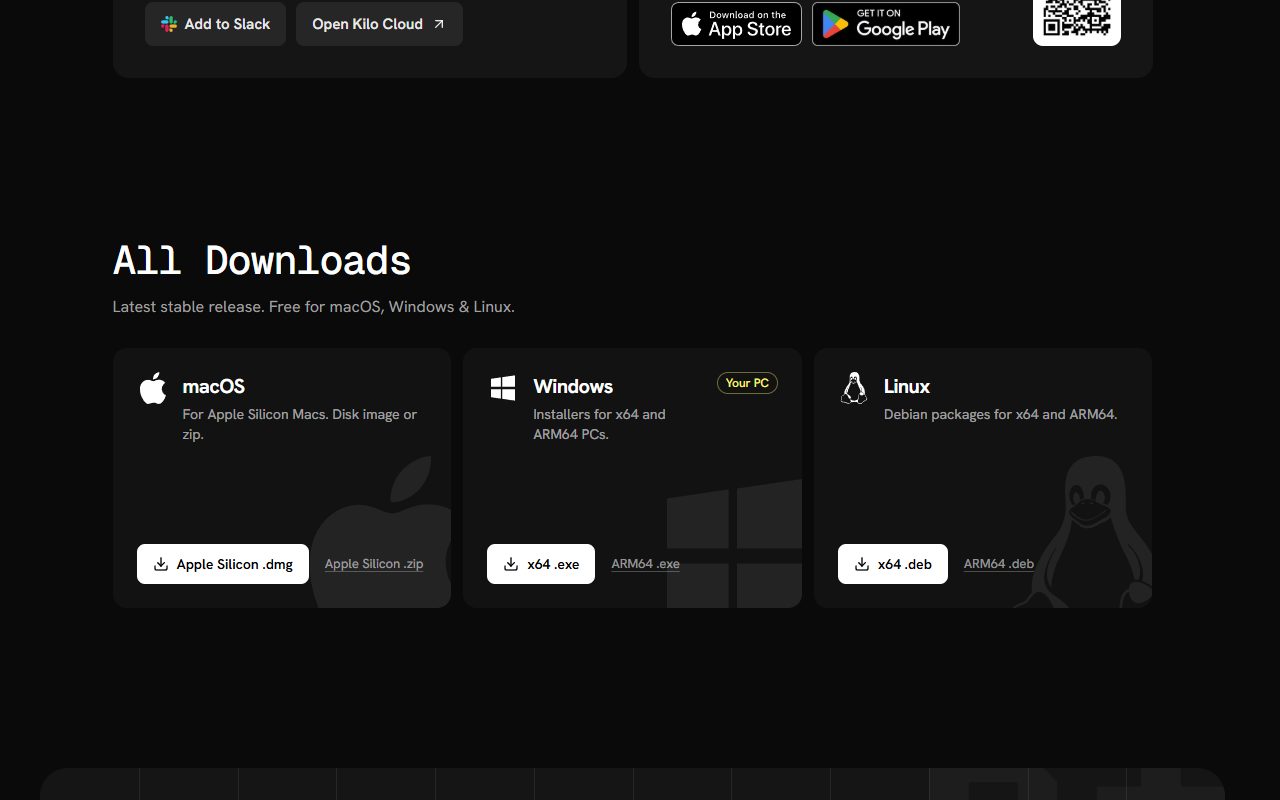This screenshot has width=1280, height=800.
Task: Download the Apple Silicon .dmg installer
Action: click(x=223, y=564)
